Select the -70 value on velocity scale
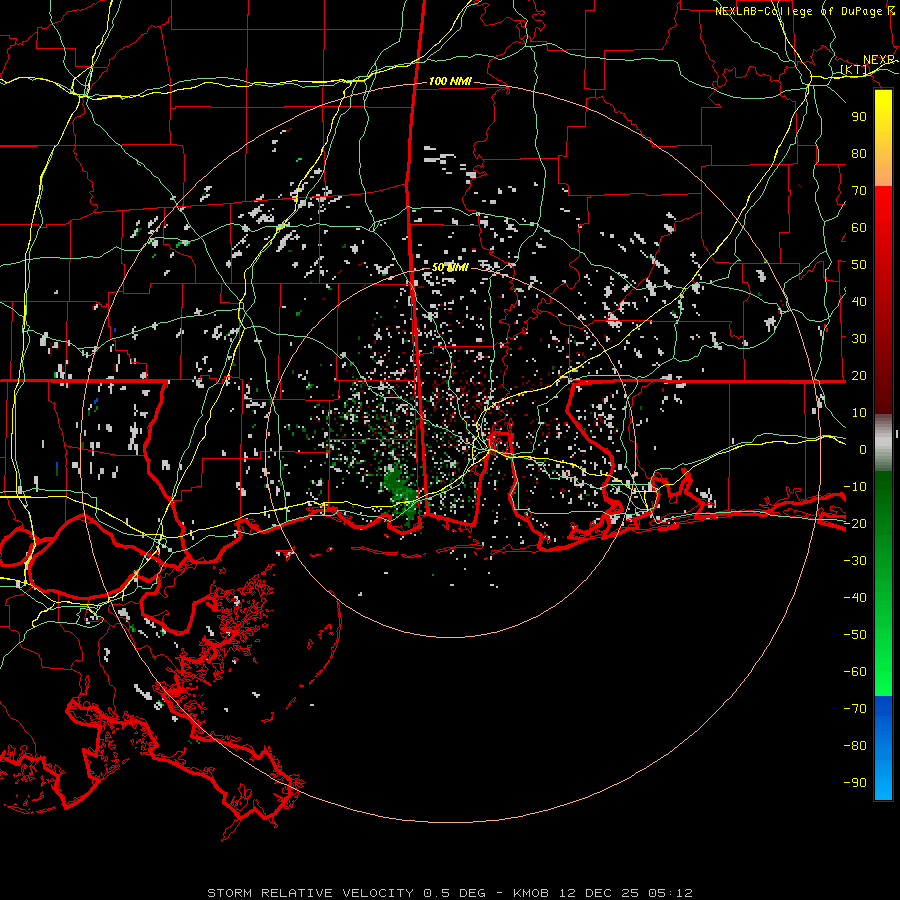 click(855, 709)
